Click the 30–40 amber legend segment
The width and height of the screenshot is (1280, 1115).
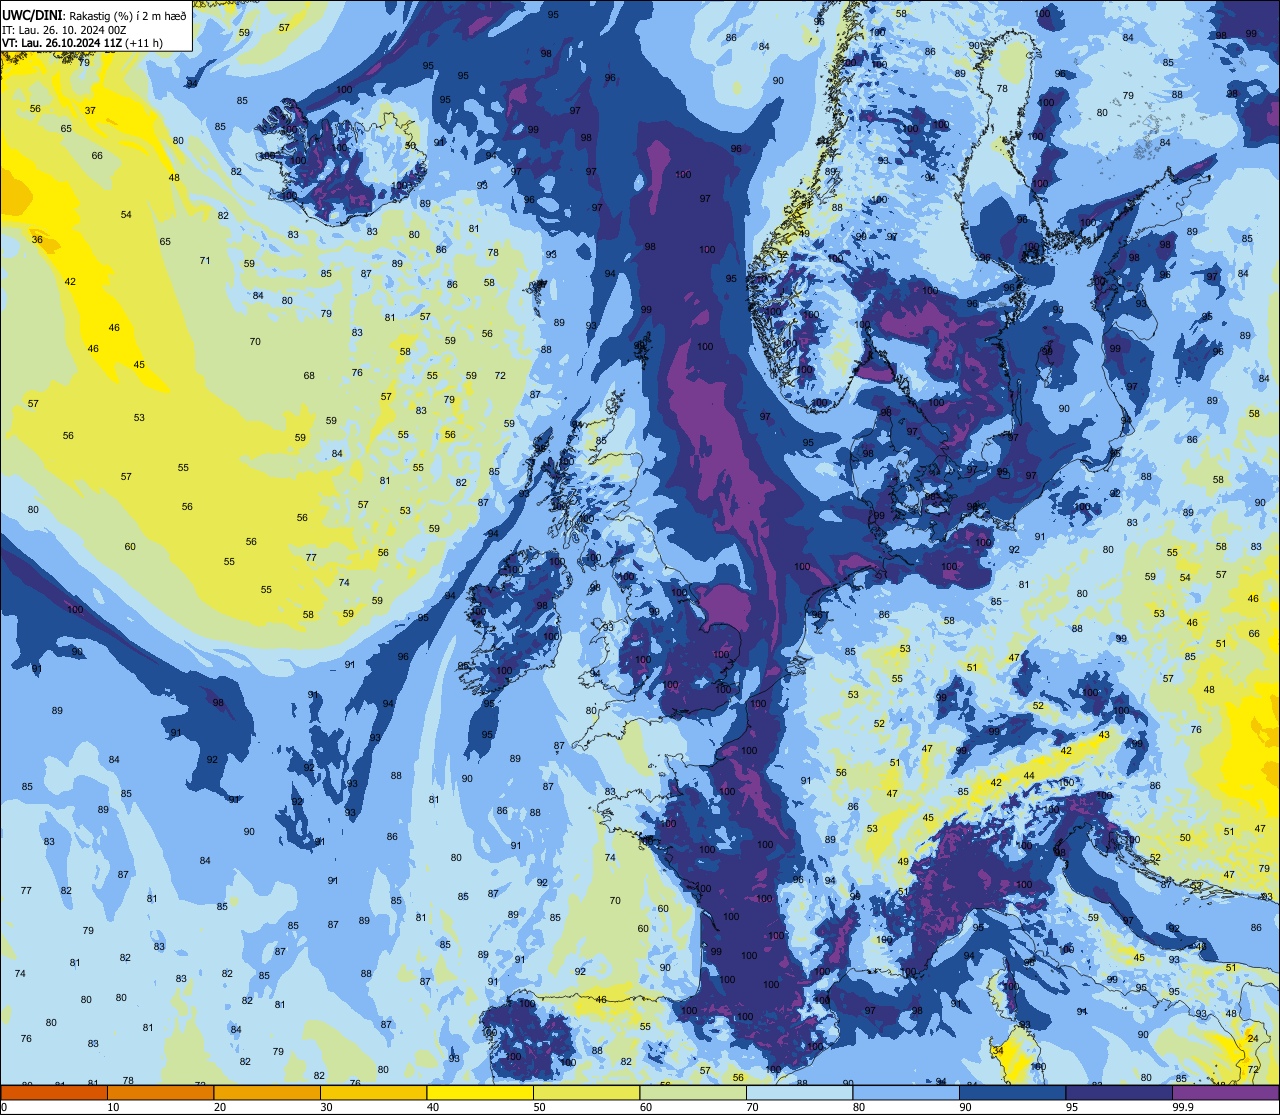click(x=373, y=1093)
